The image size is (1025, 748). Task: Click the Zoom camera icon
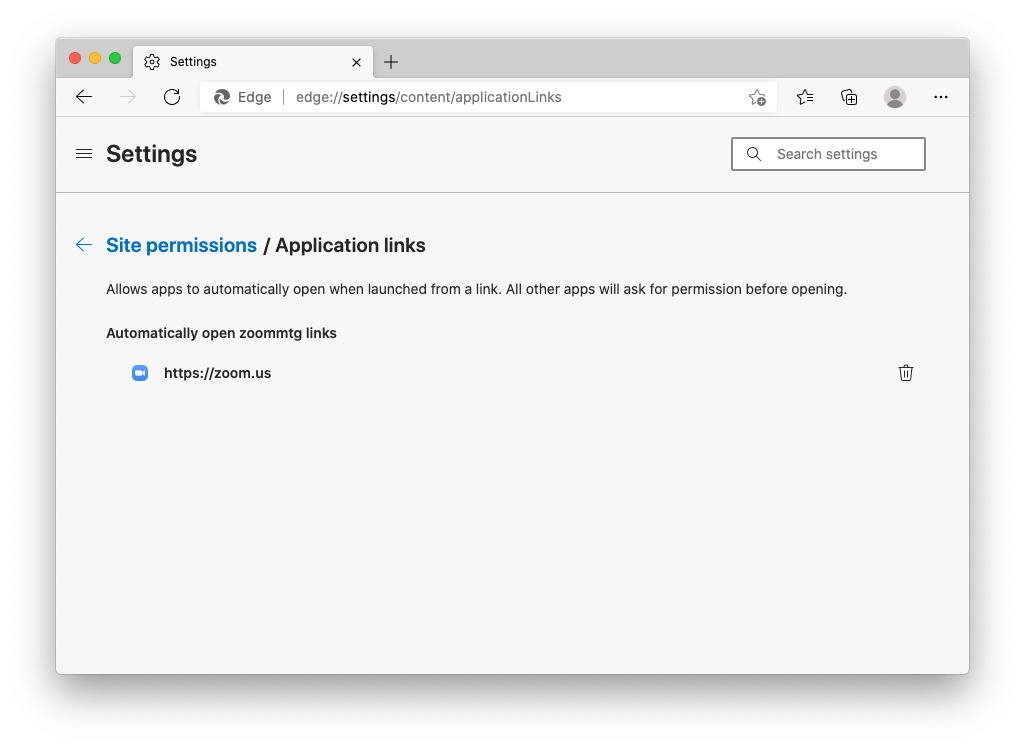[140, 373]
